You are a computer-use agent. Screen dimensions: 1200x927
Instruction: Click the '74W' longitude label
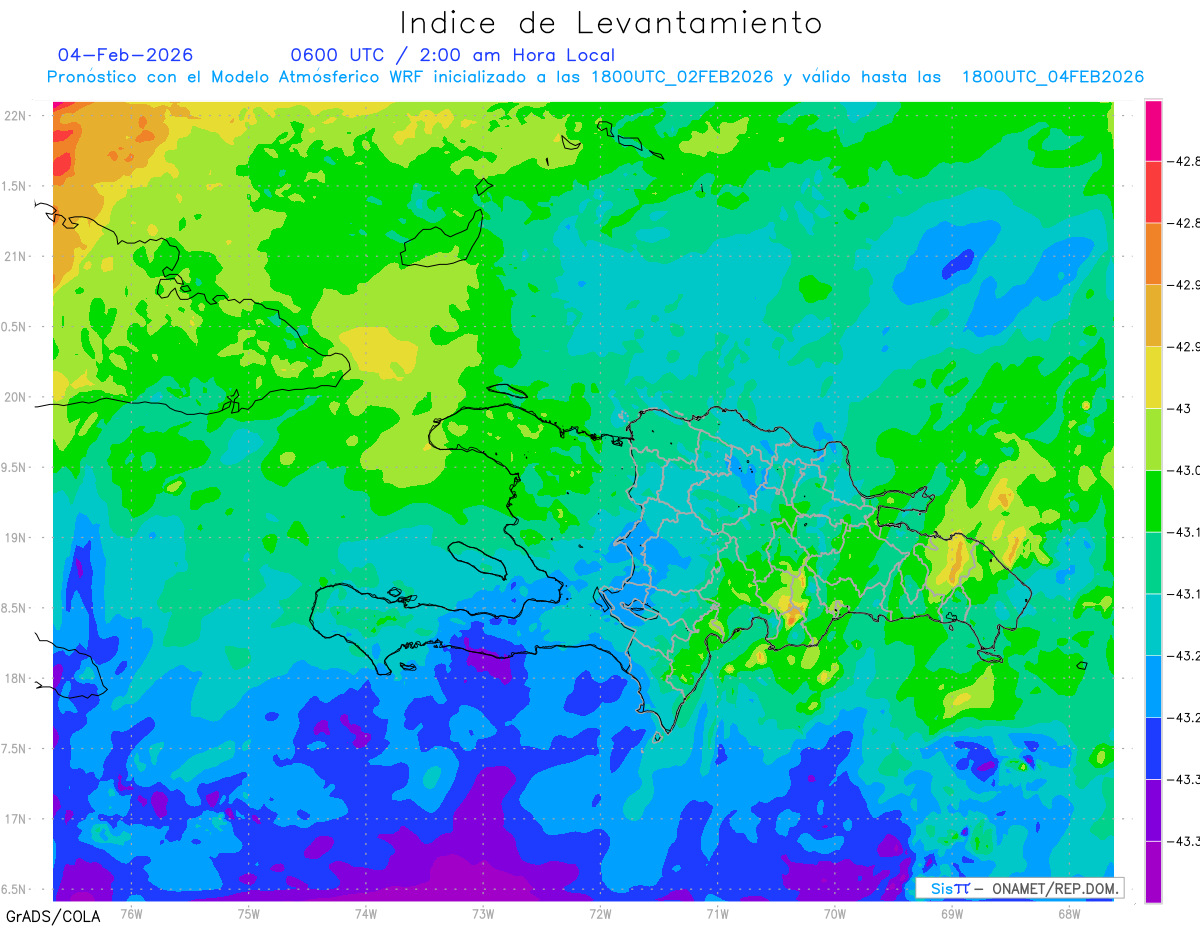point(365,913)
